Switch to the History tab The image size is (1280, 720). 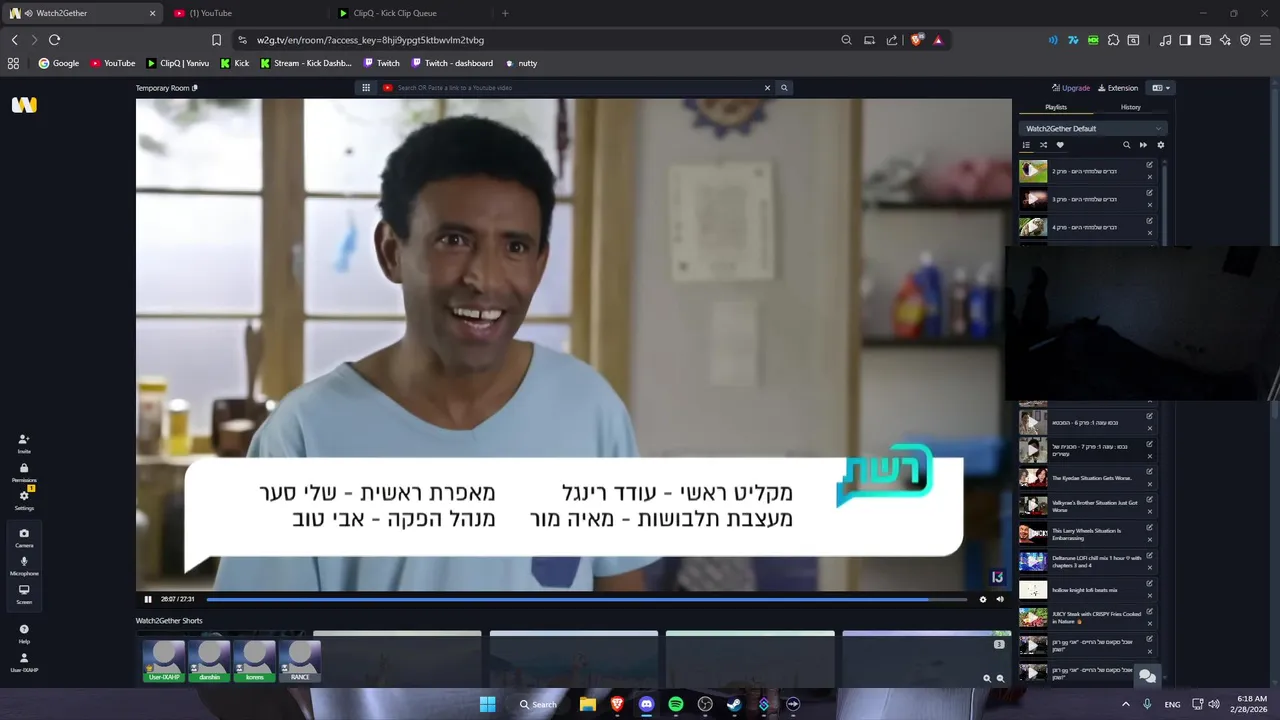pos(1130,107)
